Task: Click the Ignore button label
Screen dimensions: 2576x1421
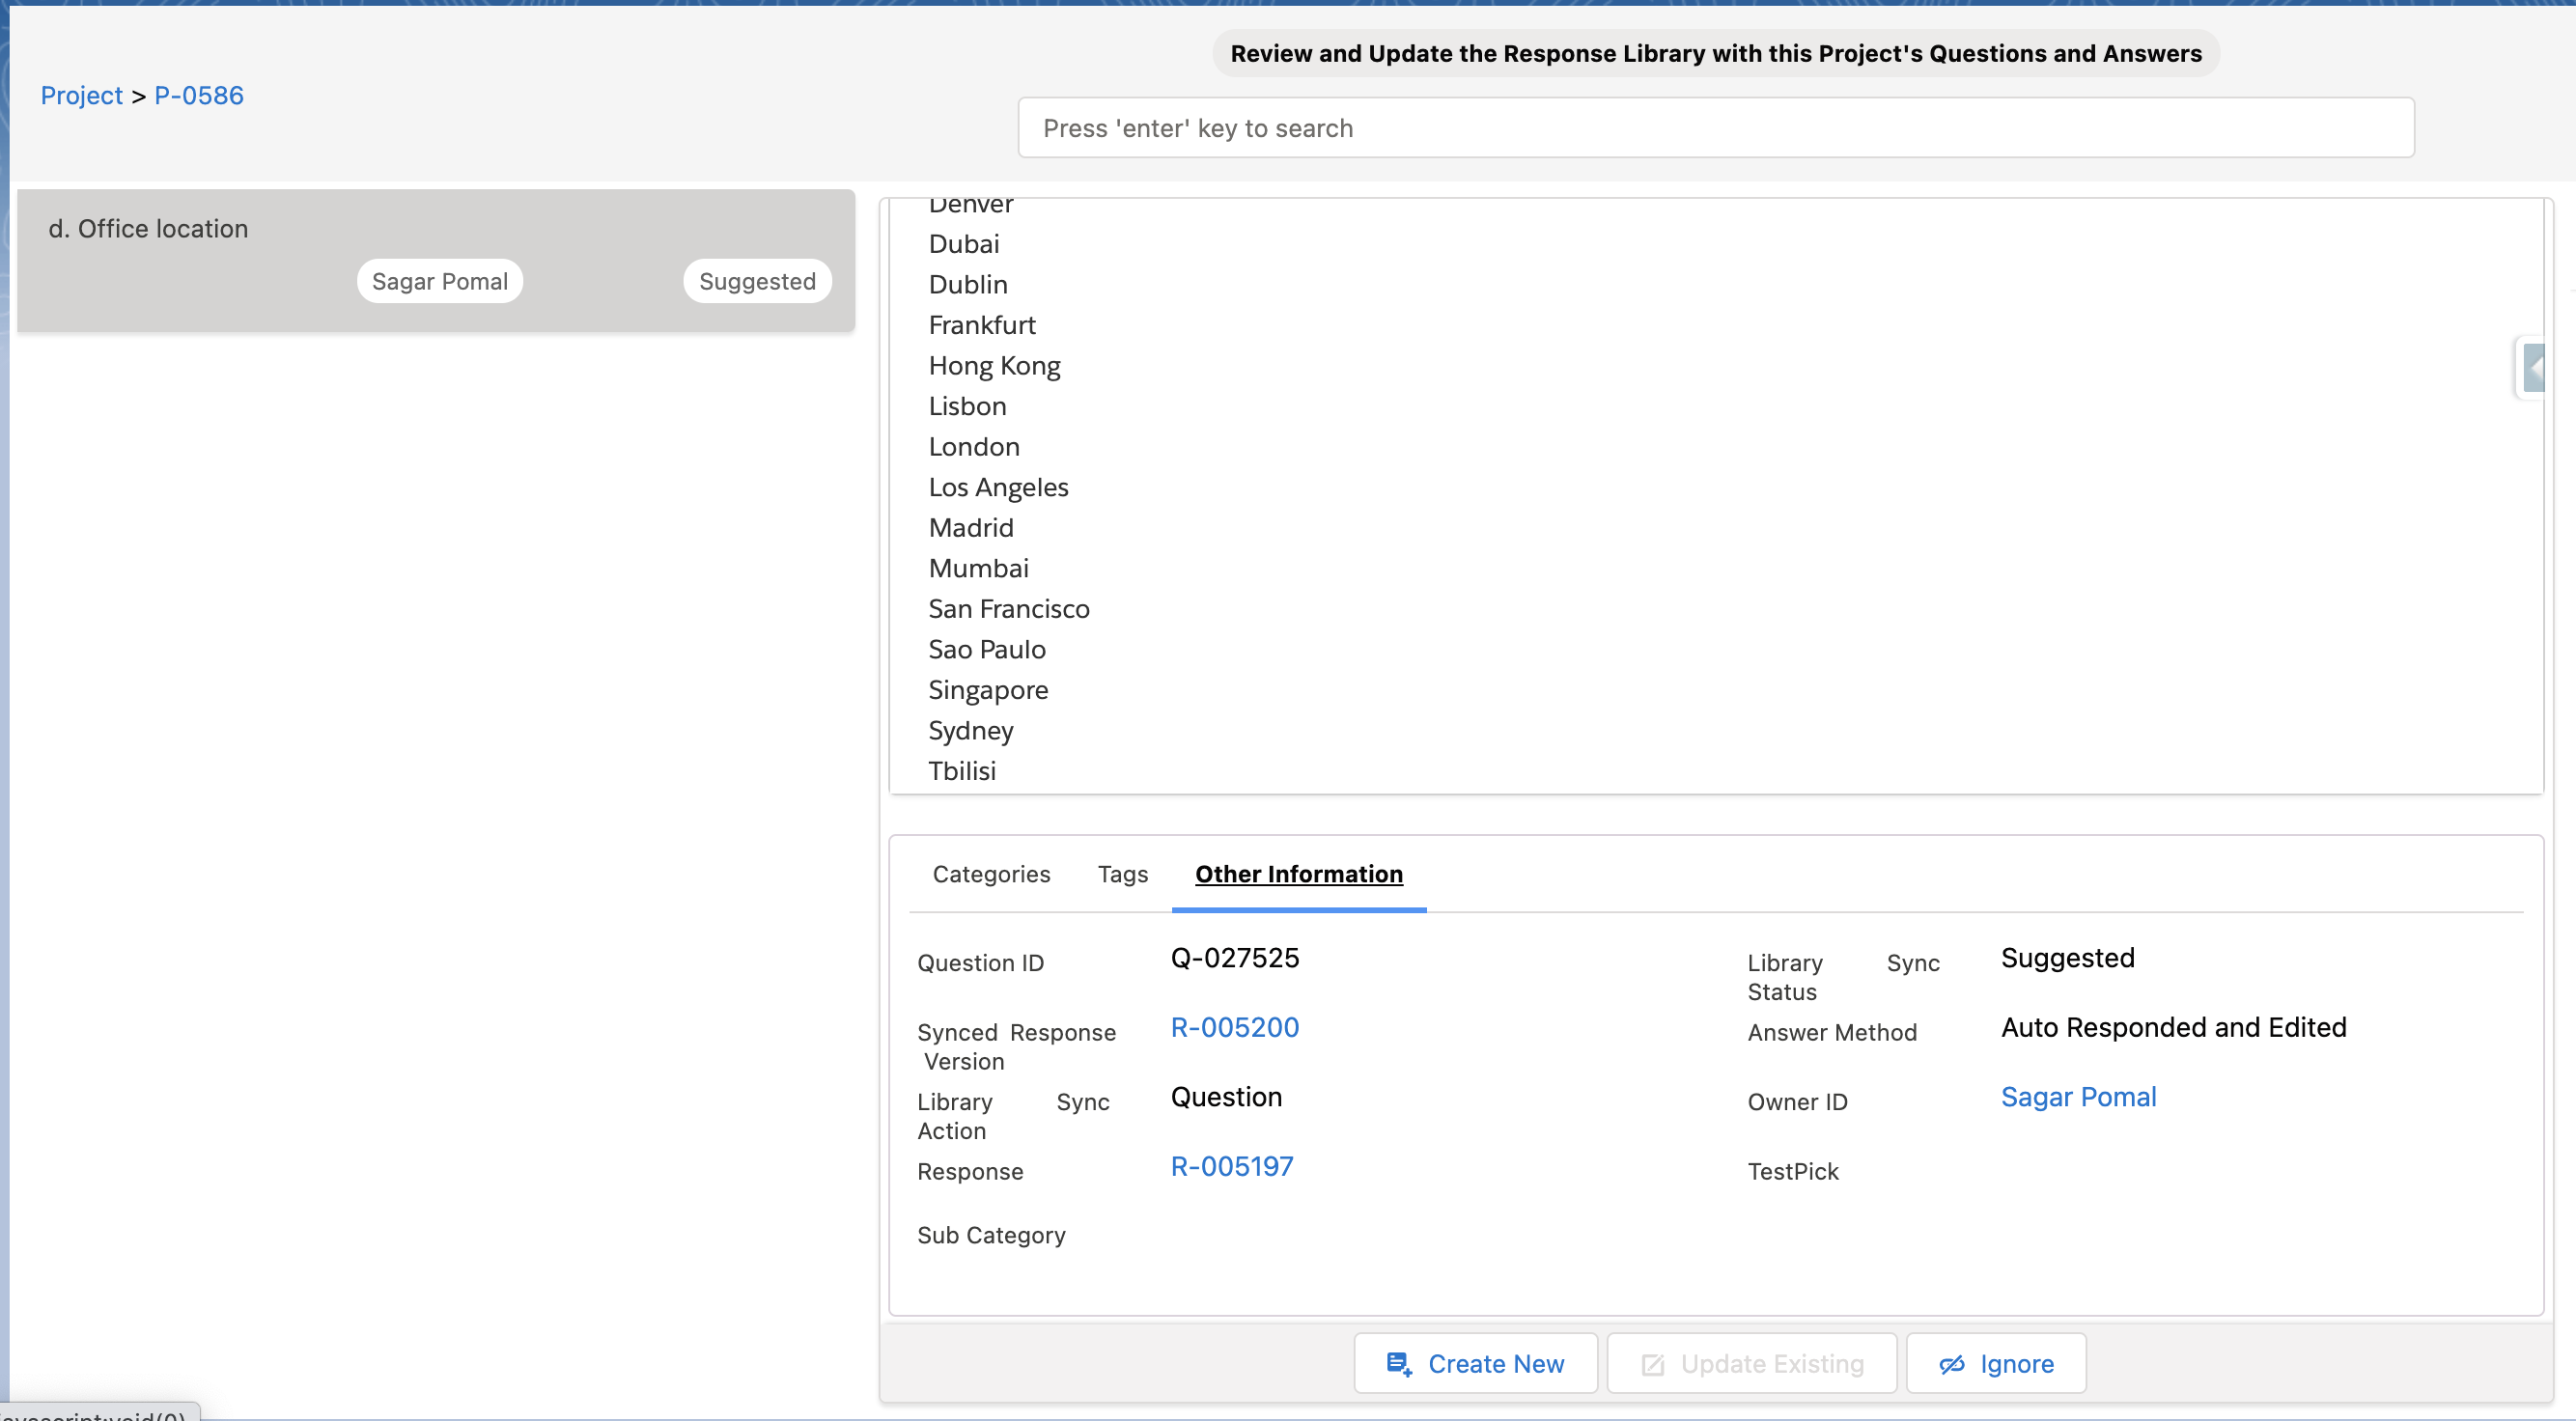Action: [2017, 1364]
